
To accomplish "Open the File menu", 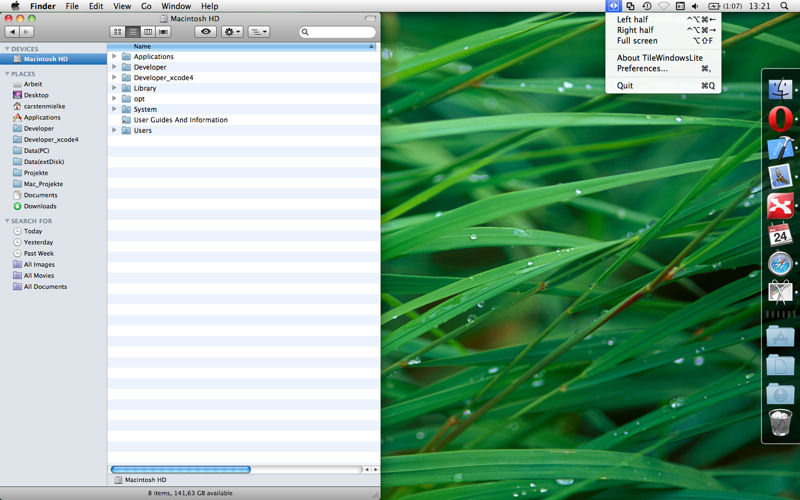I will [x=72, y=6].
